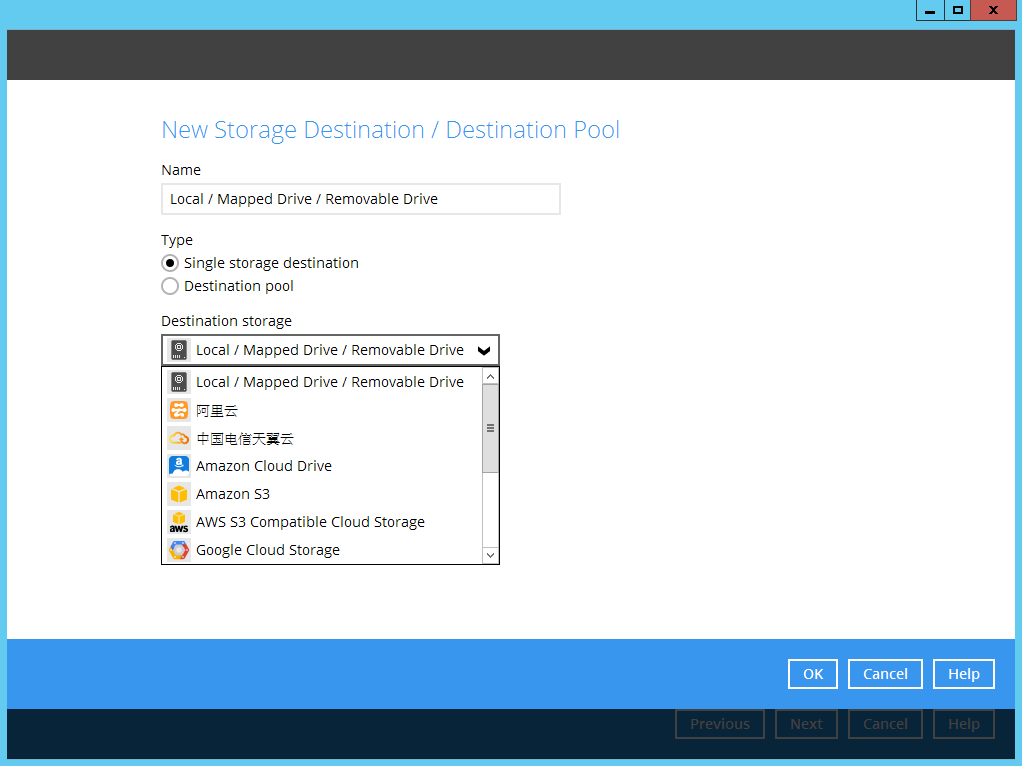
Task: Choose the 中国电信天翼云 option
Action: click(x=322, y=438)
